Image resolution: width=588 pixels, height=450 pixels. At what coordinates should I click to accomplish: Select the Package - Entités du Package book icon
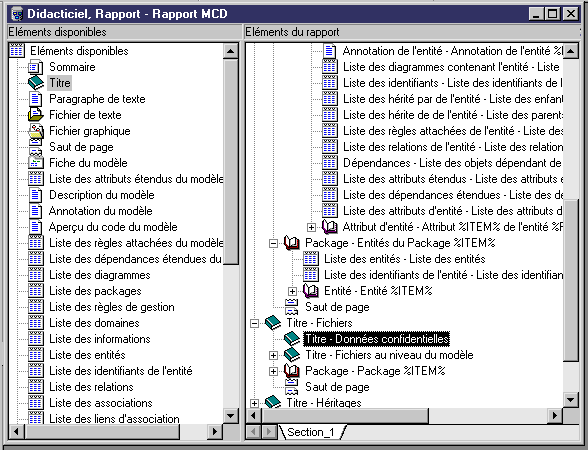click(x=292, y=243)
